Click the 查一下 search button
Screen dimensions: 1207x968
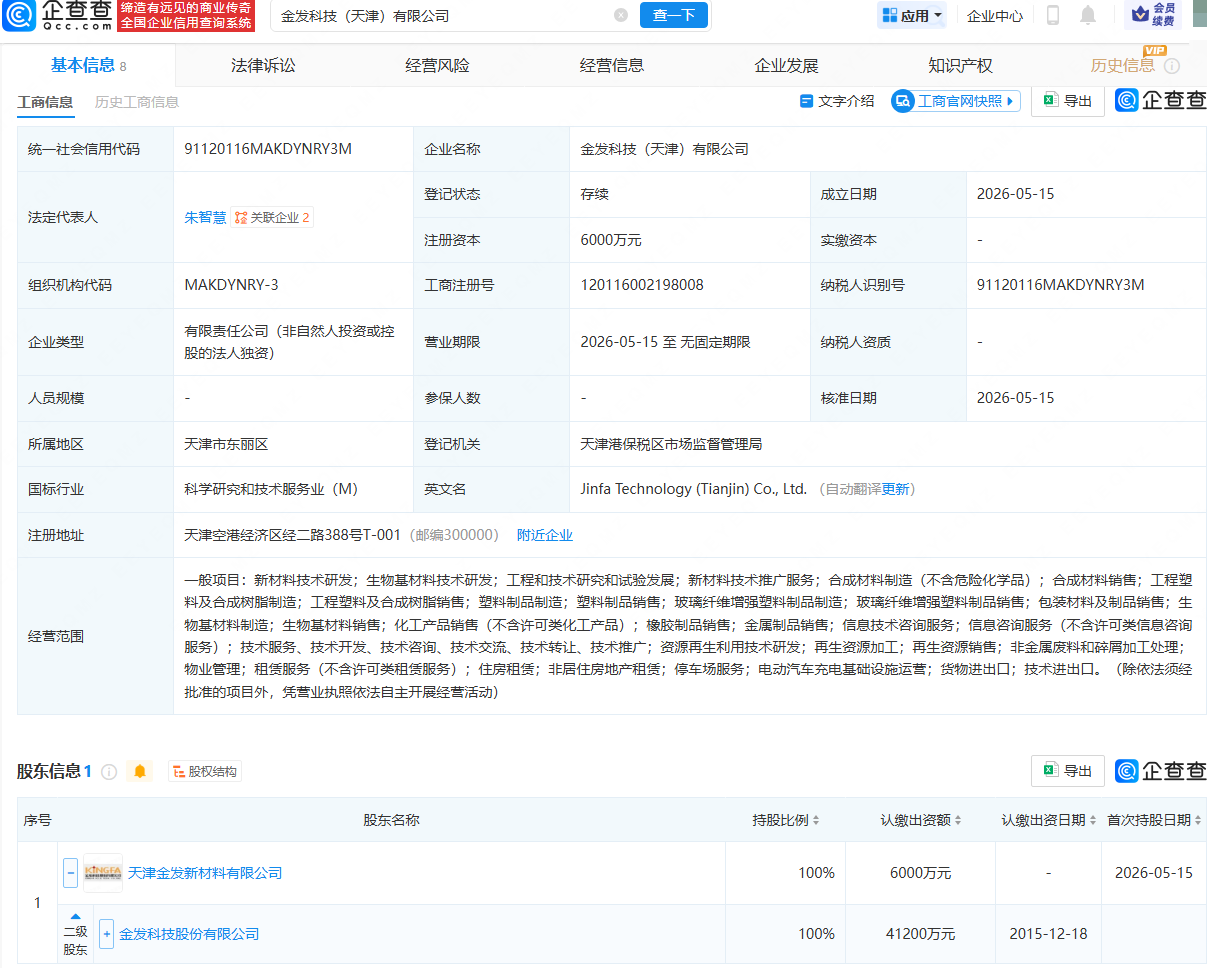click(x=673, y=15)
